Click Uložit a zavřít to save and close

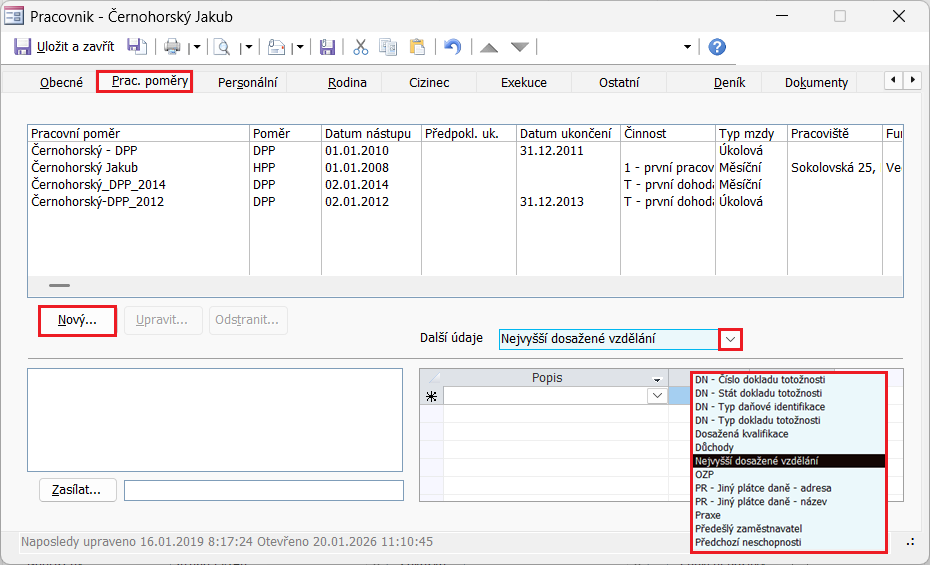click(64, 47)
